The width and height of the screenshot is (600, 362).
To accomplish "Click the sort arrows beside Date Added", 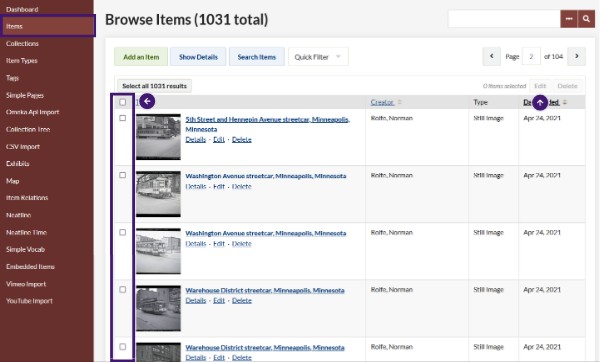I will coord(565,102).
